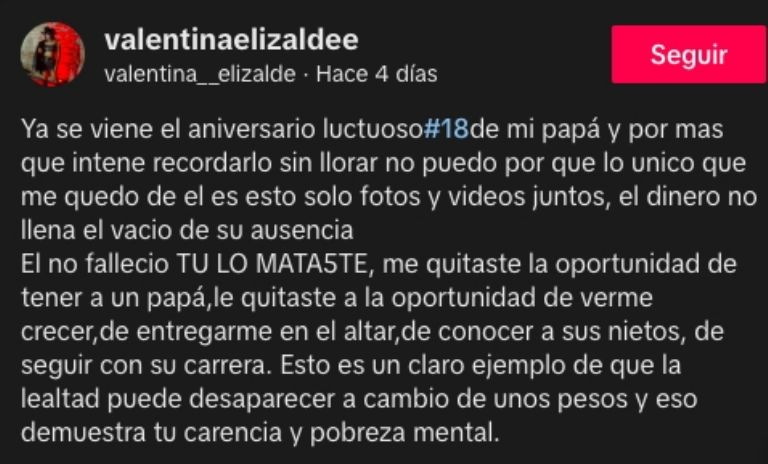The width and height of the screenshot is (768, 464).
Task: Click the phrase 'aniversario luctuoso'
Action: pyautogui.click(x=305, y=129)
